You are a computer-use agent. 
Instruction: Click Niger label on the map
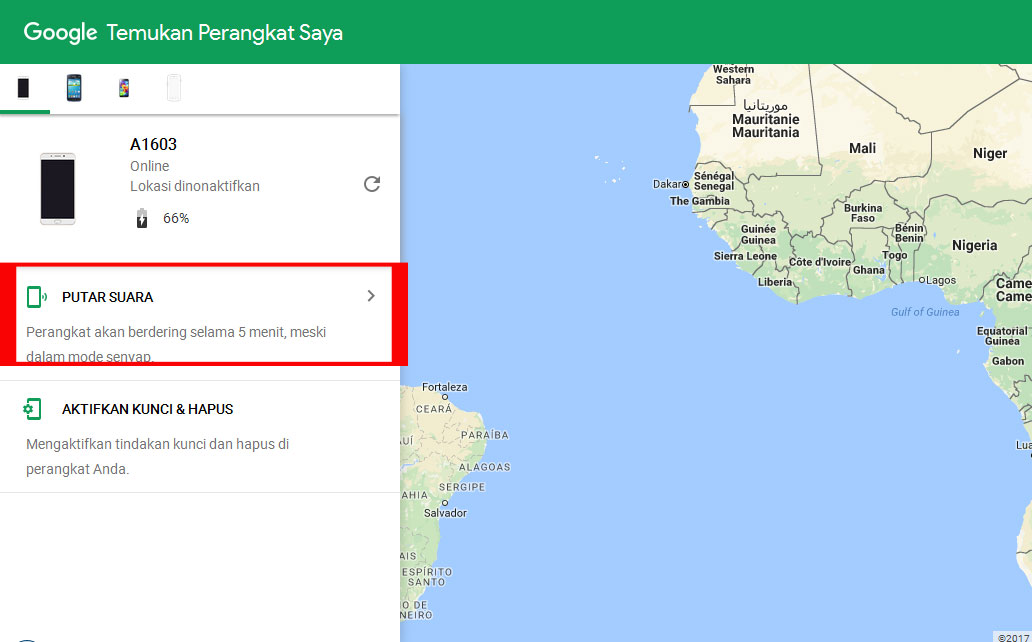coord(990,153)
